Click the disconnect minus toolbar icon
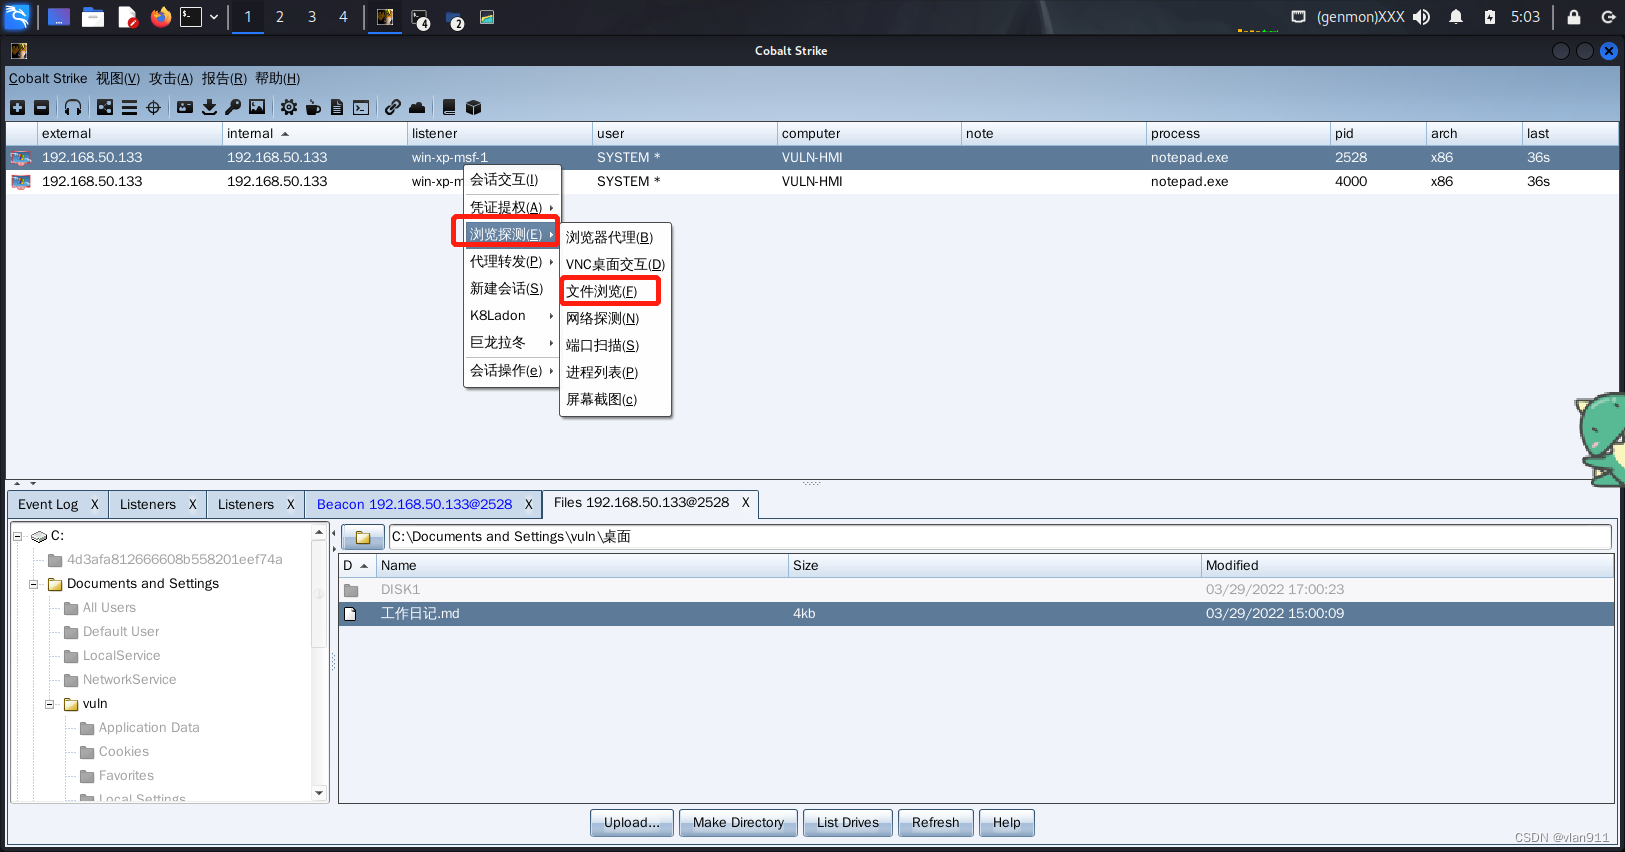This screenshot has width=1625, height=852. [x=41, y=107]
